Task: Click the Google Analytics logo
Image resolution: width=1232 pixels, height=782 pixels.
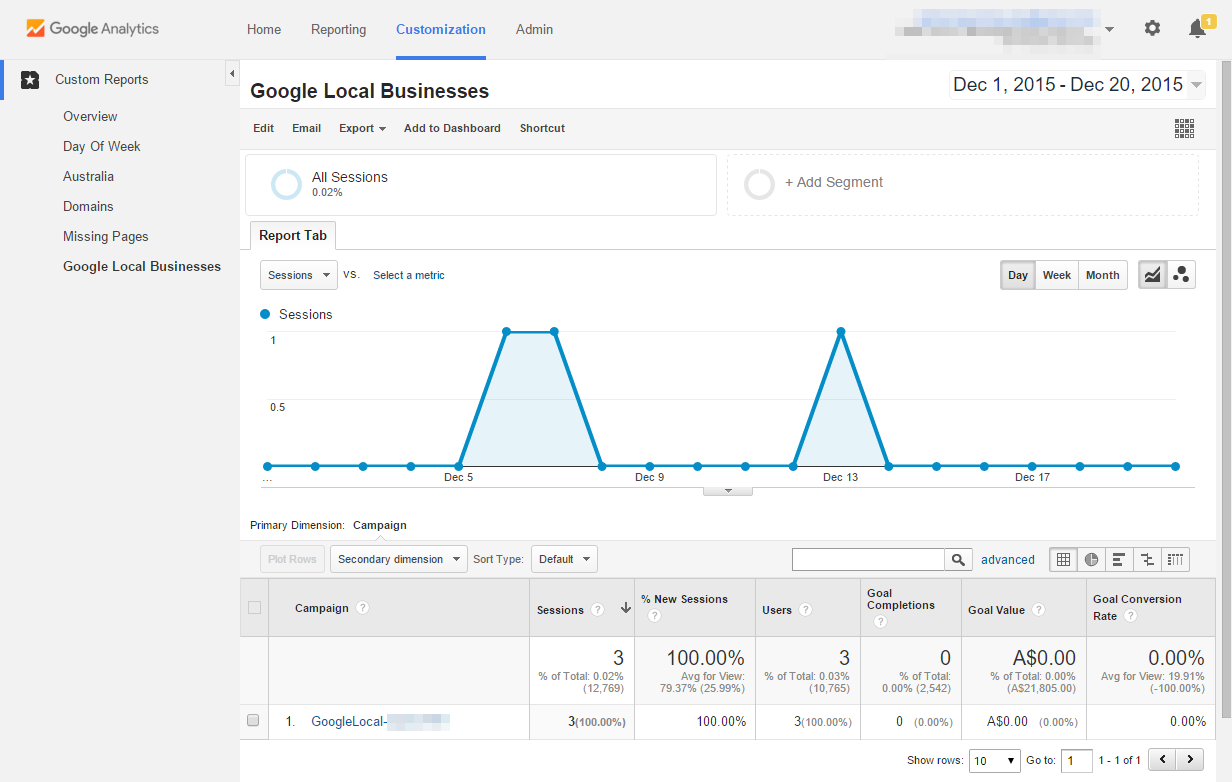Action: point(92,29)
